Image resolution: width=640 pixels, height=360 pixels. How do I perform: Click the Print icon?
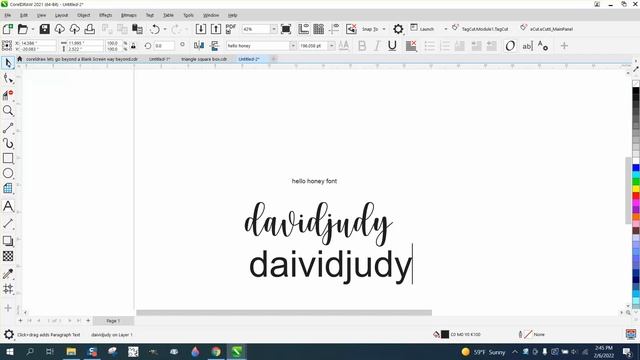90,29
